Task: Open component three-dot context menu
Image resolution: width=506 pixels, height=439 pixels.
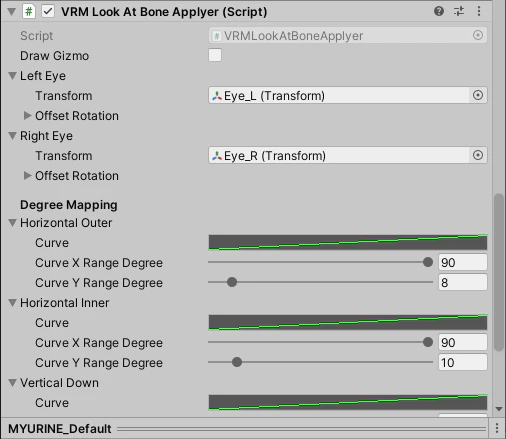Action: coord(479,11)
